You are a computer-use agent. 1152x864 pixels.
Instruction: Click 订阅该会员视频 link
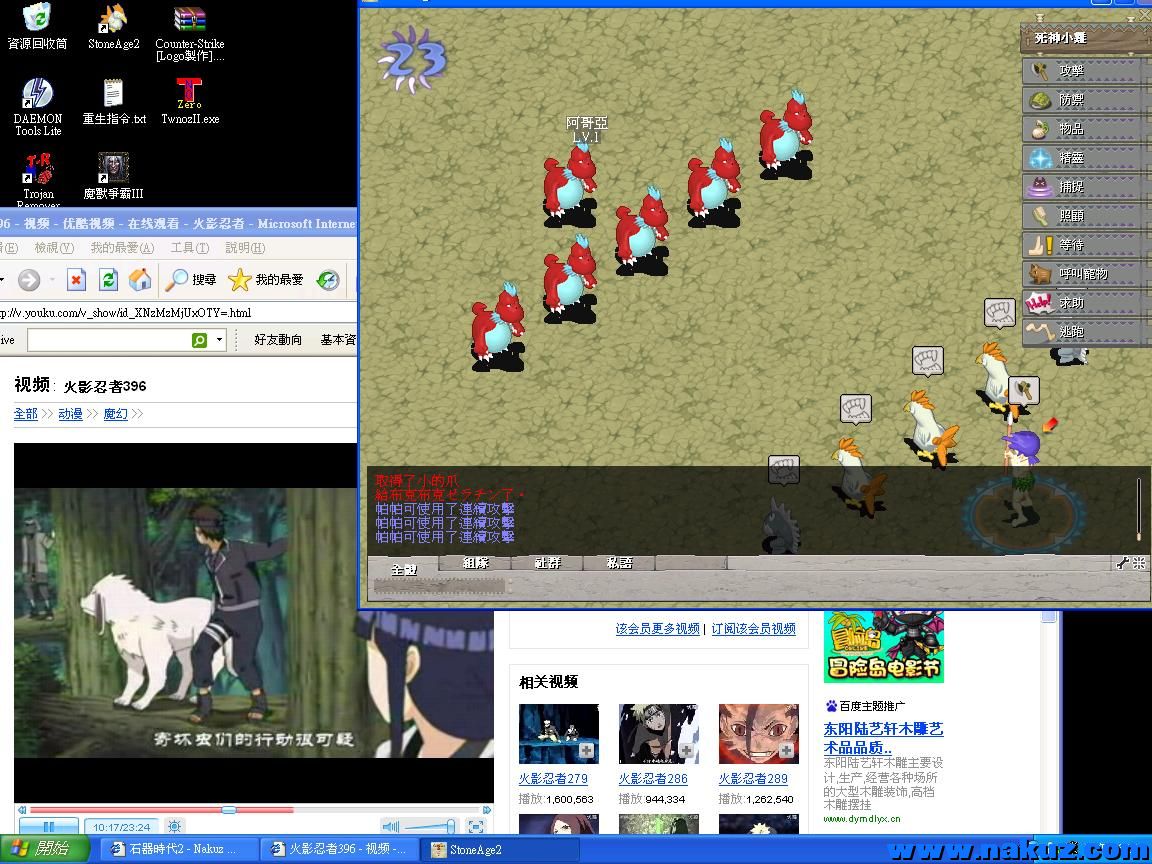(753, 629)
